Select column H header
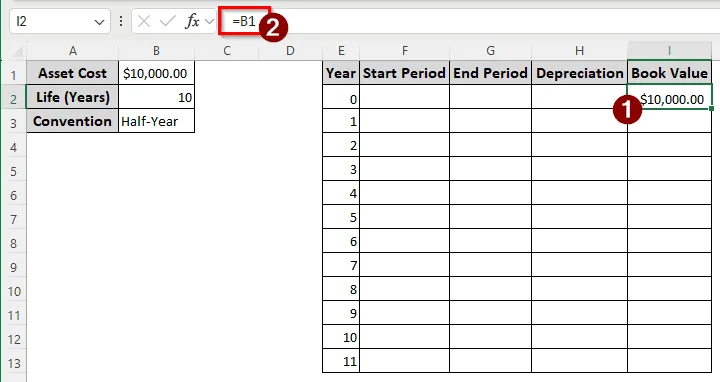The width and height of the screenshot is (720, 382). [579, 51]
